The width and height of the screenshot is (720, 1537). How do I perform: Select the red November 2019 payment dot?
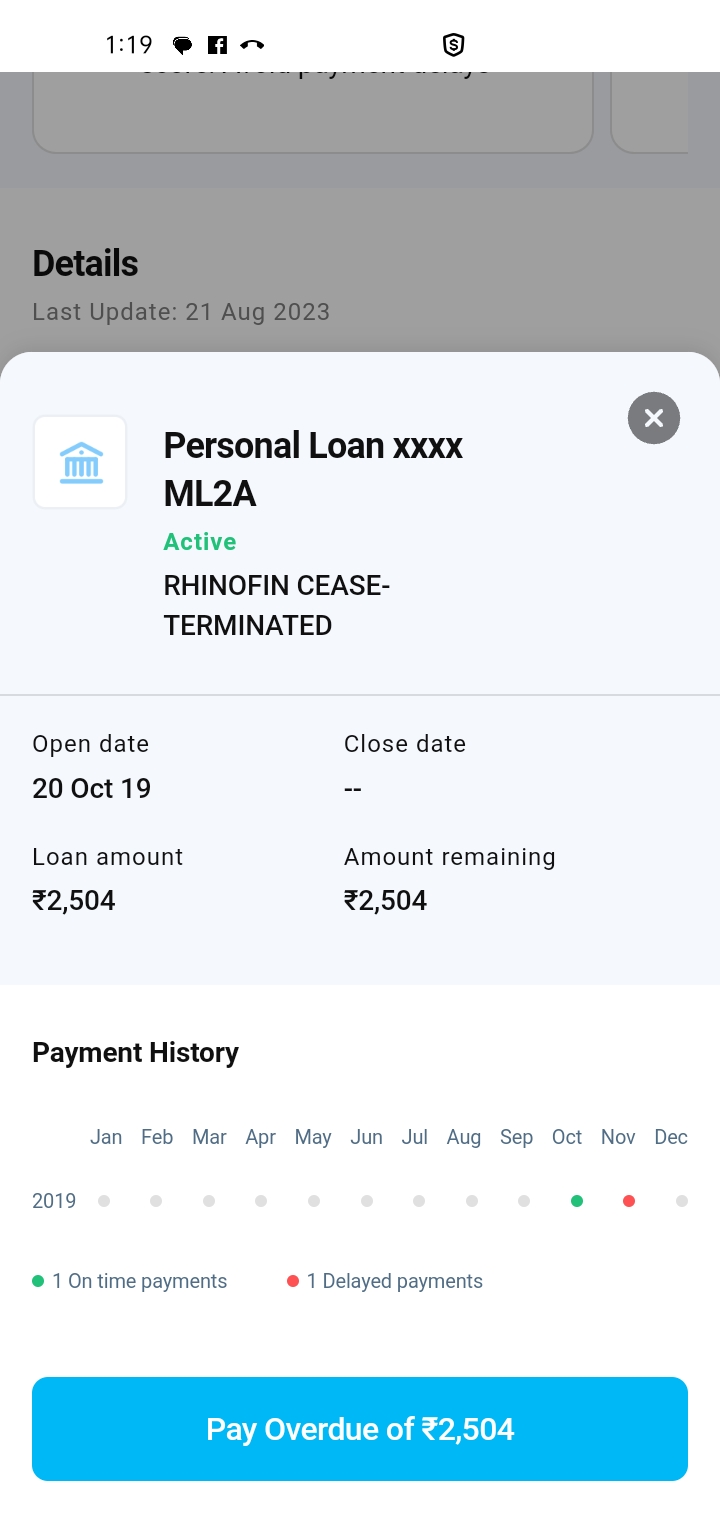point(629,1201)
